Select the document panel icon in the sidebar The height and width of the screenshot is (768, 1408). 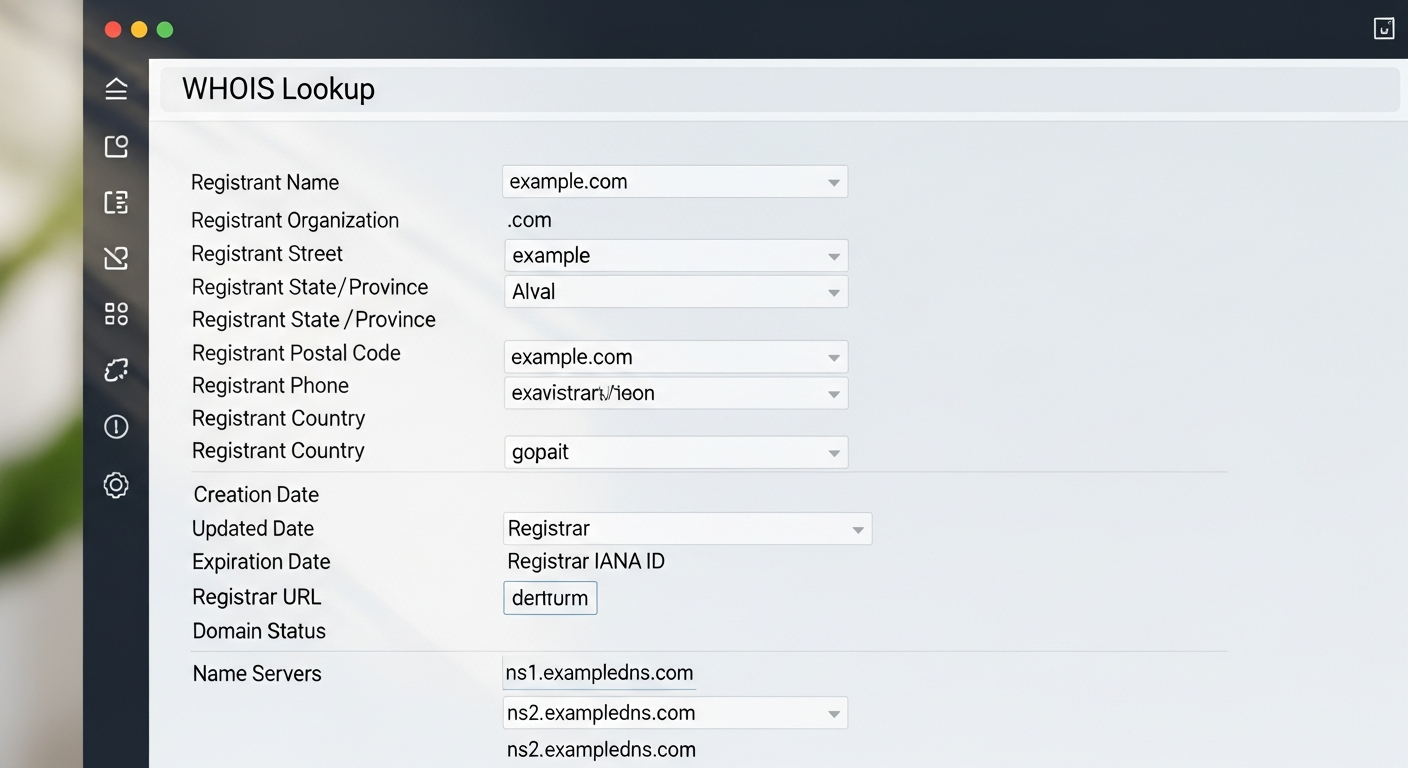click(116, 202)
